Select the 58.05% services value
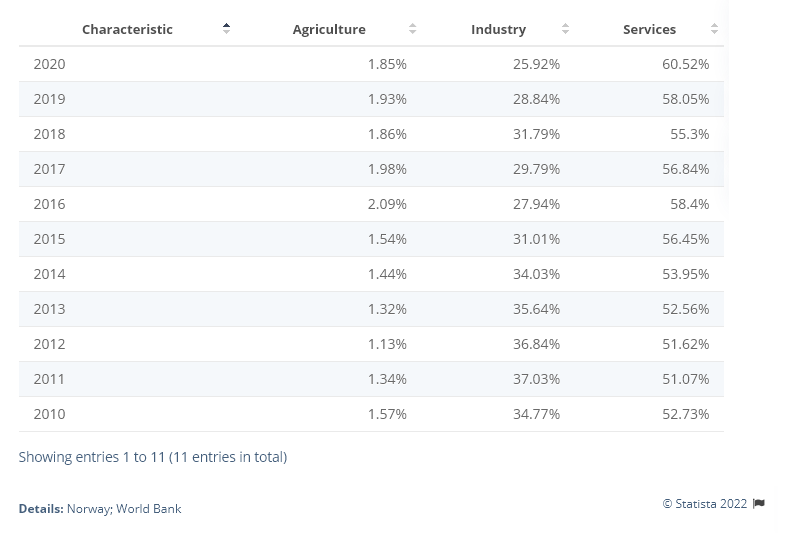Viewport: 787px width, 533px height. point(686,99)
